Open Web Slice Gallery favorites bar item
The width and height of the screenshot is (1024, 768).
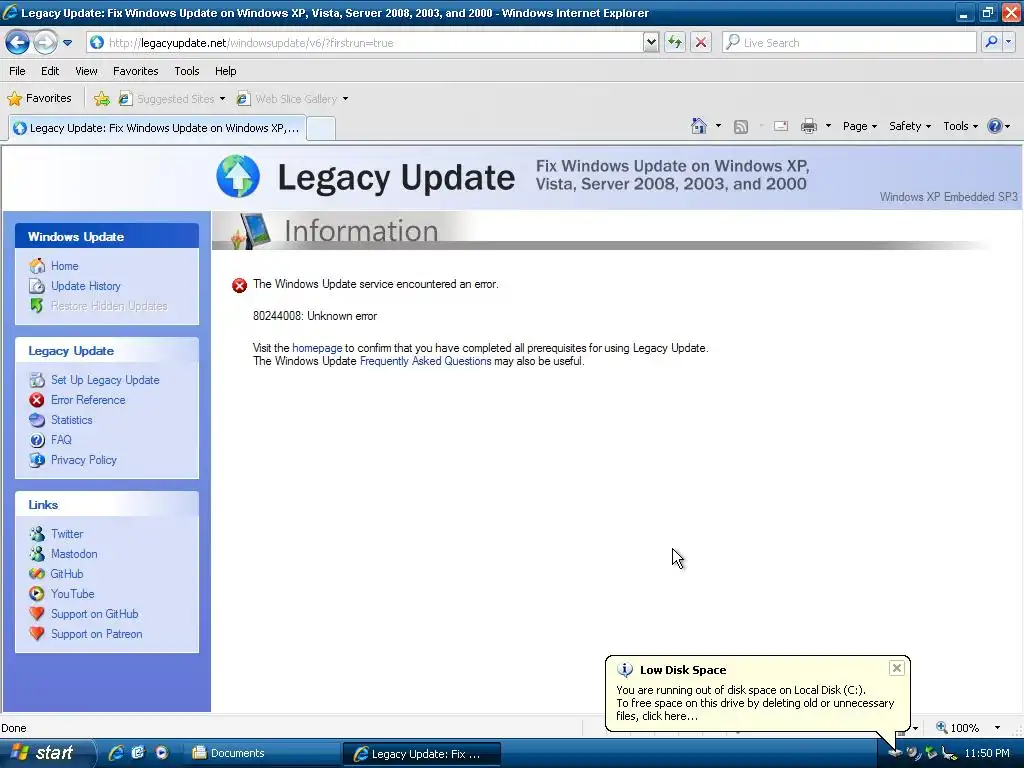click(292, 99)
